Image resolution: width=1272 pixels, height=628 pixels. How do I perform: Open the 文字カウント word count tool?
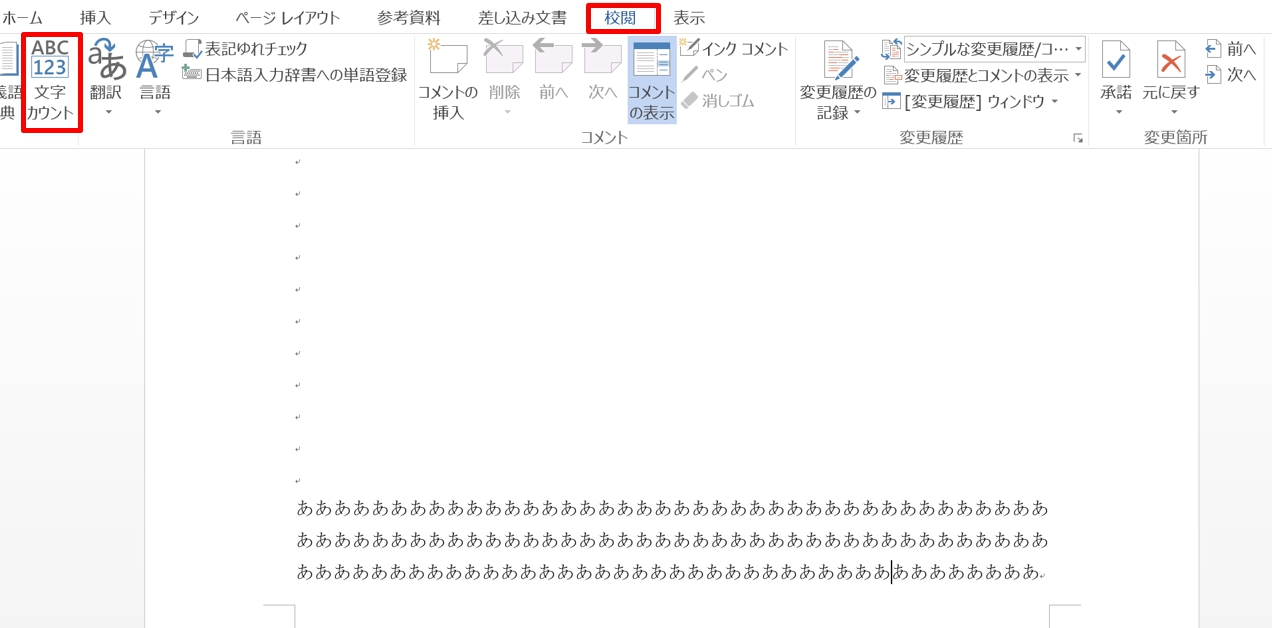point(50,82)
